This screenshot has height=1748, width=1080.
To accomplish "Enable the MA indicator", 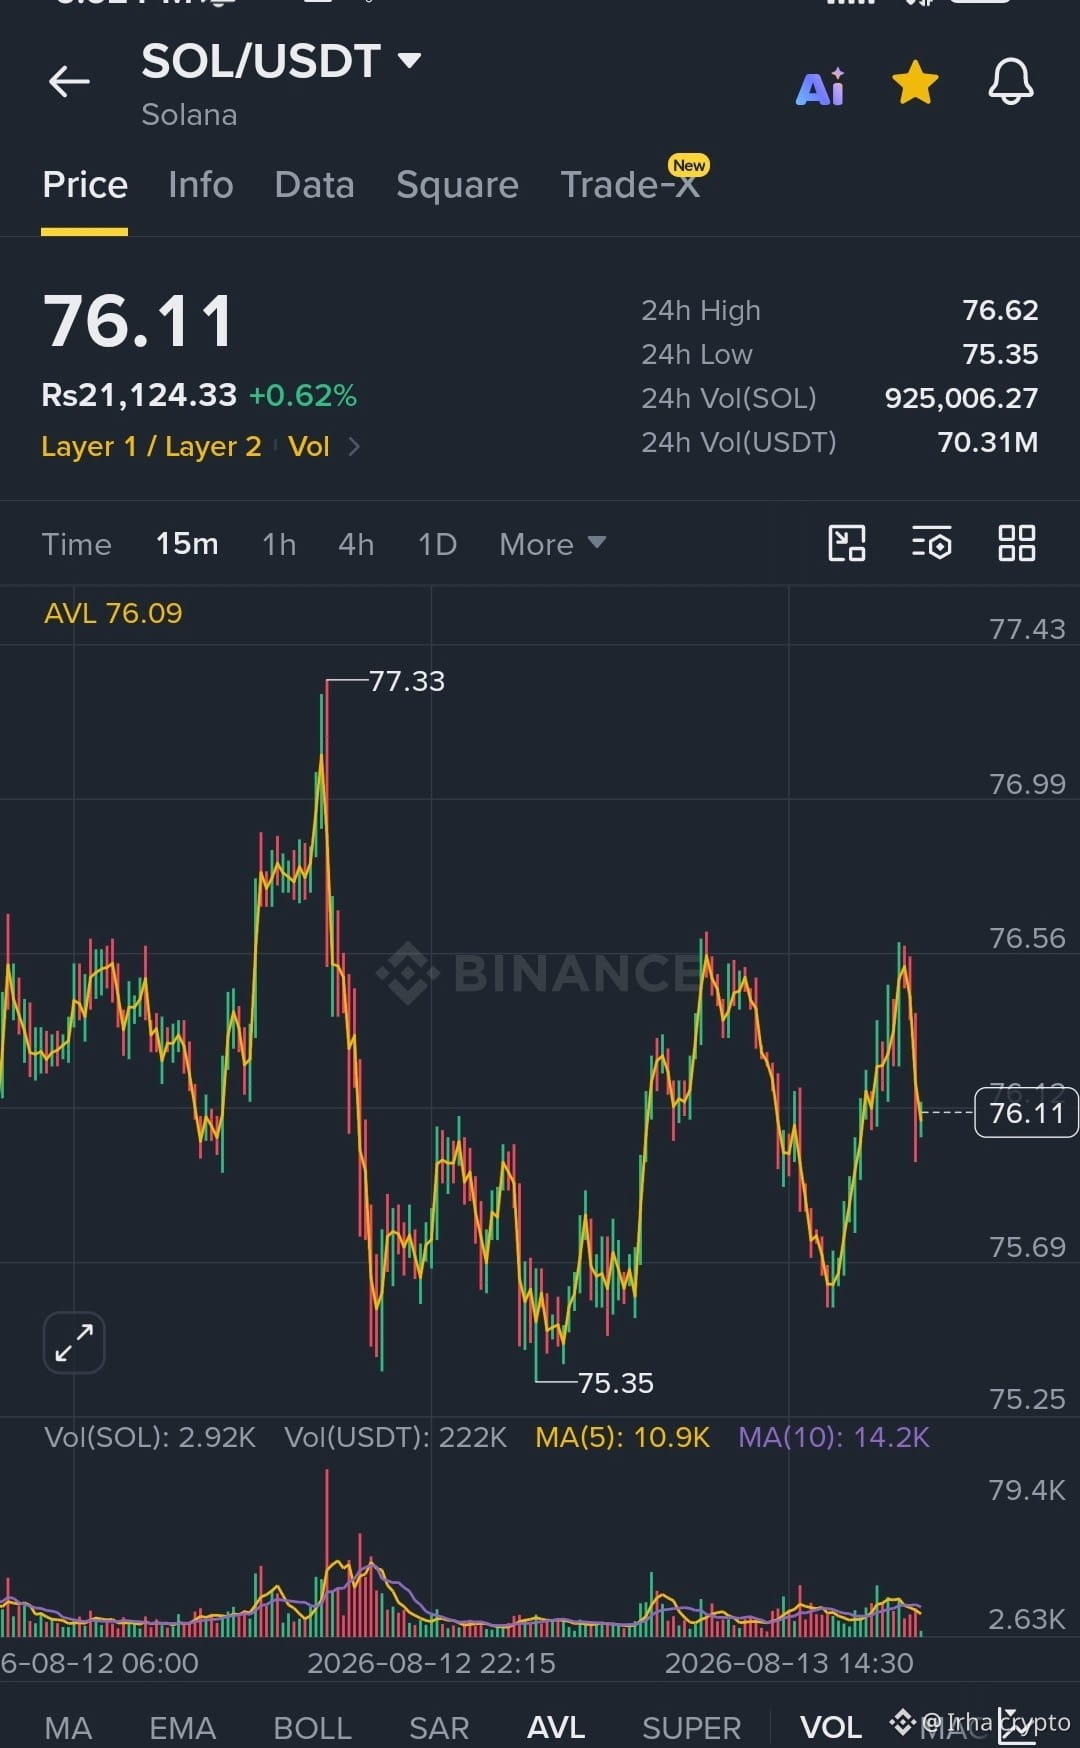I will [68, 1727].
